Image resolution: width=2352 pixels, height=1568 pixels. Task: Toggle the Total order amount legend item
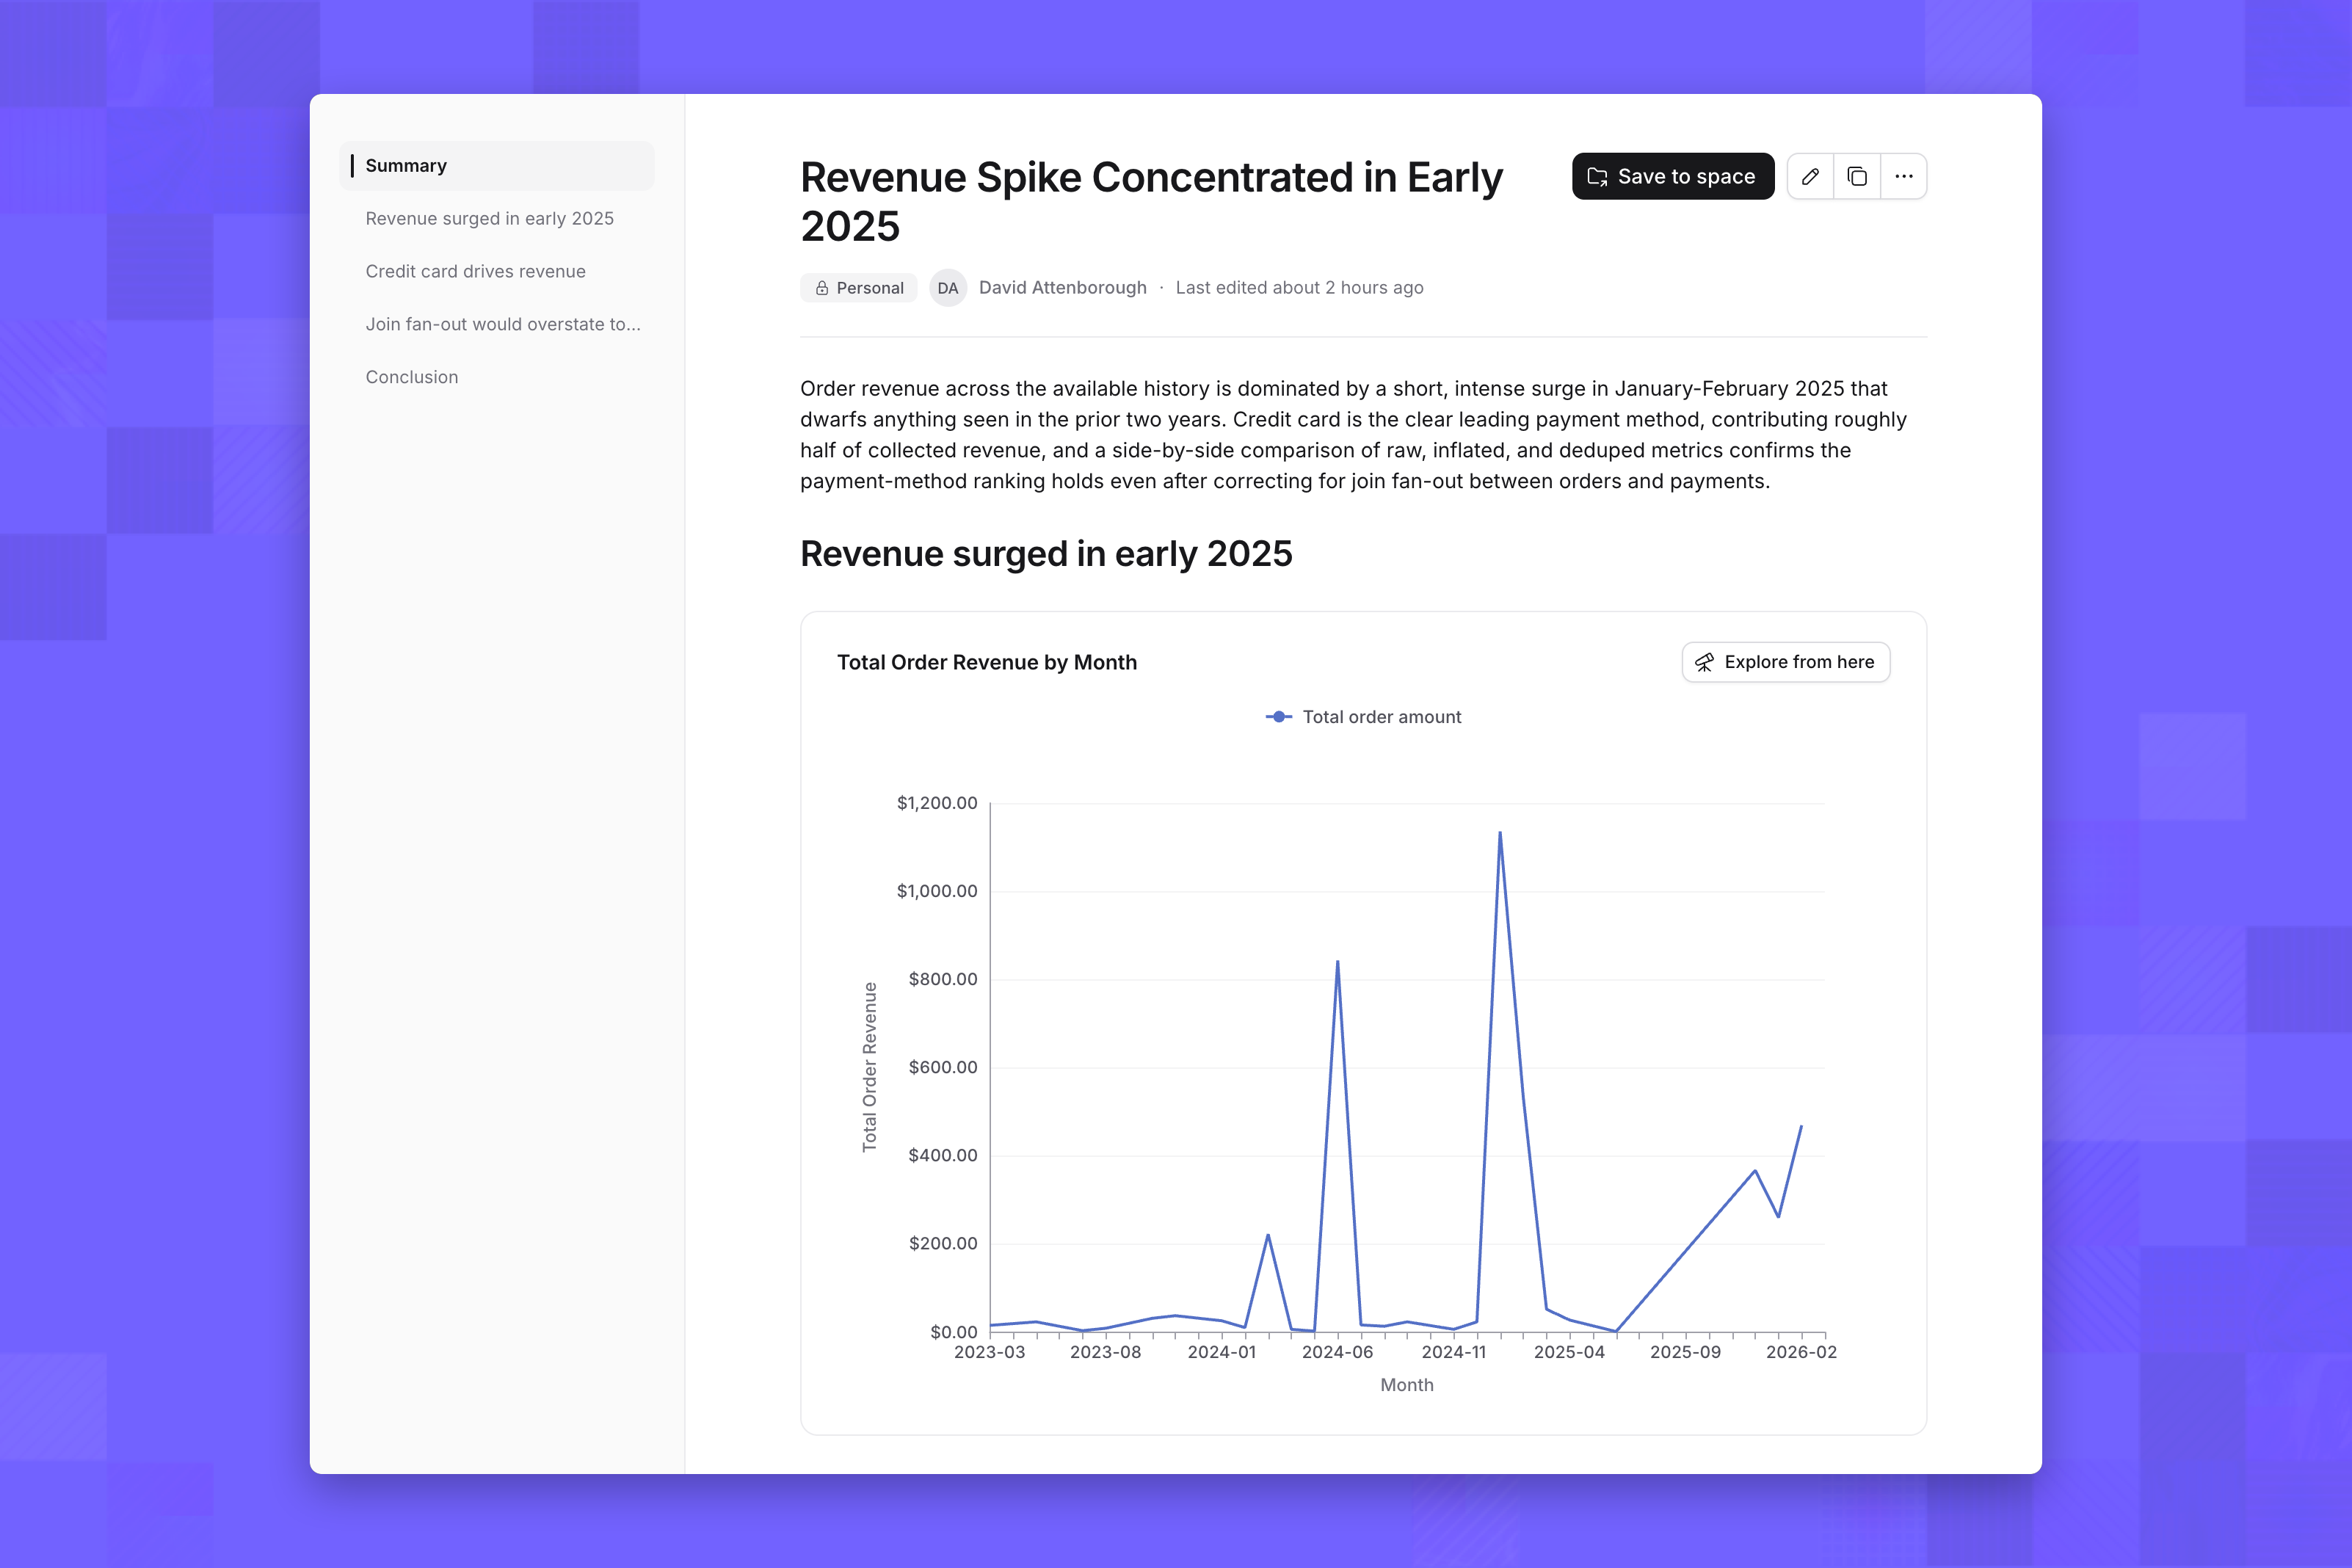pos(1364,717)
